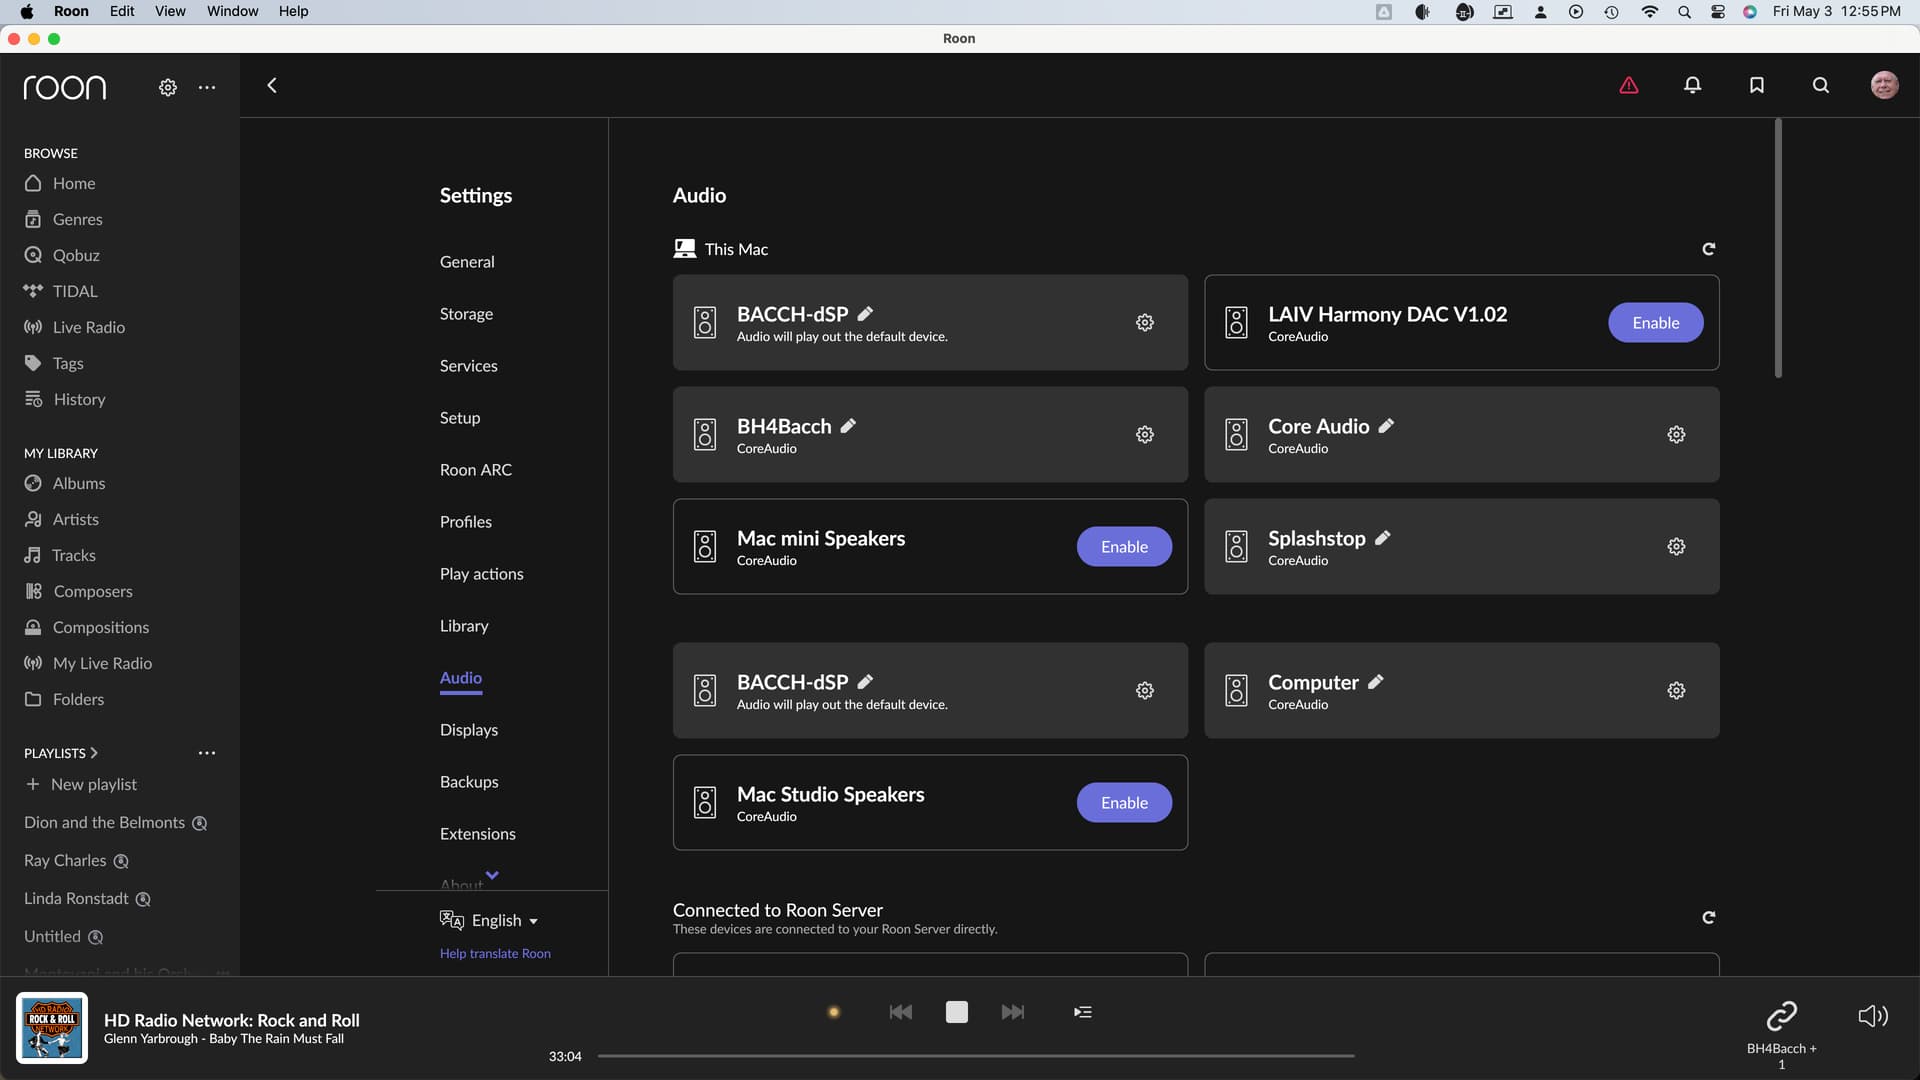Open device settings gear for Splashstop
Screen dimensions: 1920x1080
coord(1677,546)
